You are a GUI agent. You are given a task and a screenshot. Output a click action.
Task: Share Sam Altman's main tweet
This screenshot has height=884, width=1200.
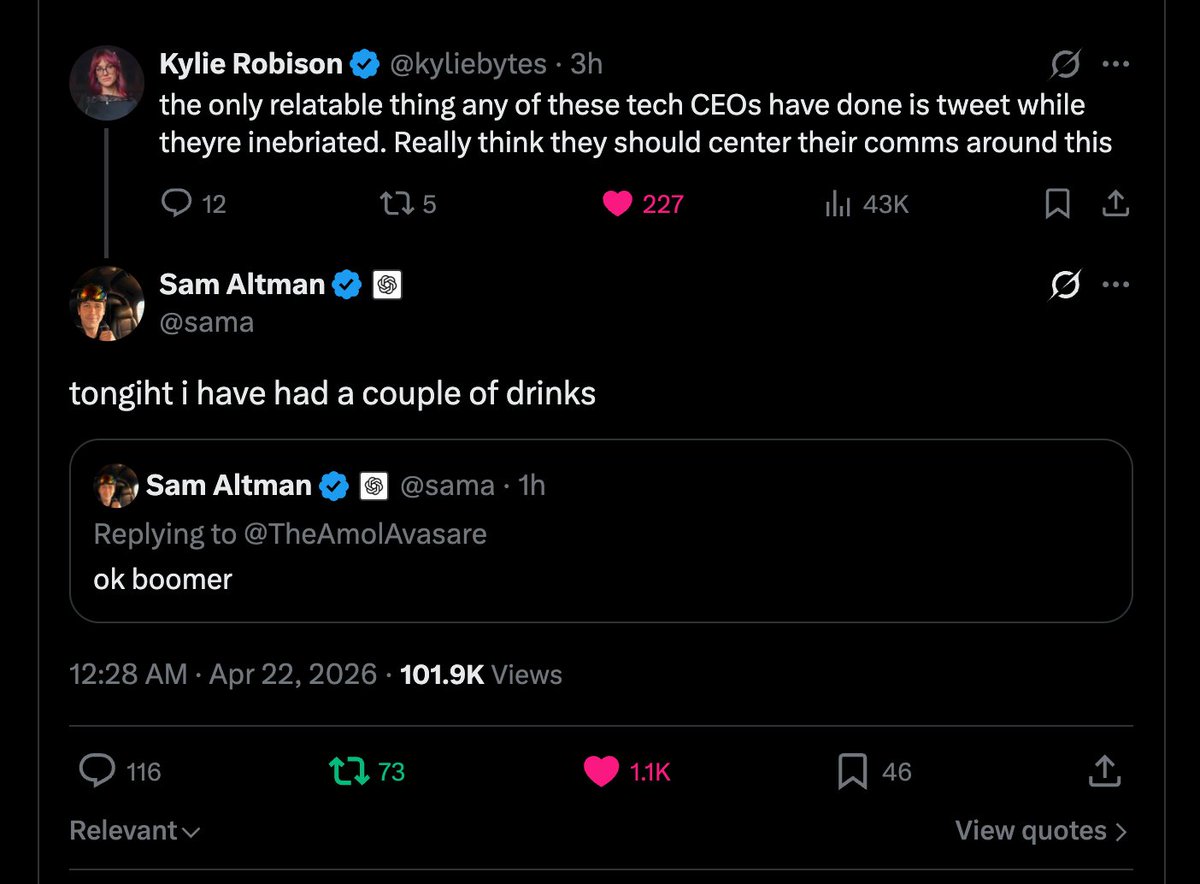[x=1102, y=771]
